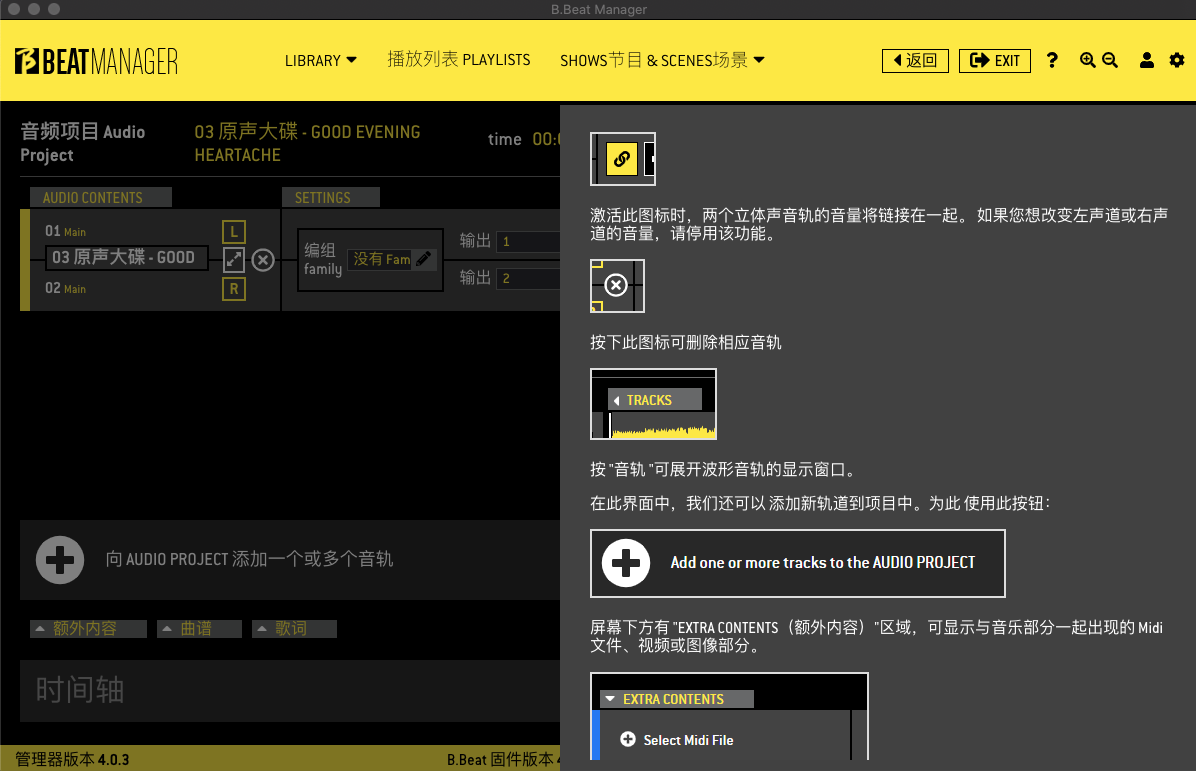The width and height of the screenshot is (1196, 771).
Task: Click the stereo link expand icon between L and R
Action: (x=234, y=260)
